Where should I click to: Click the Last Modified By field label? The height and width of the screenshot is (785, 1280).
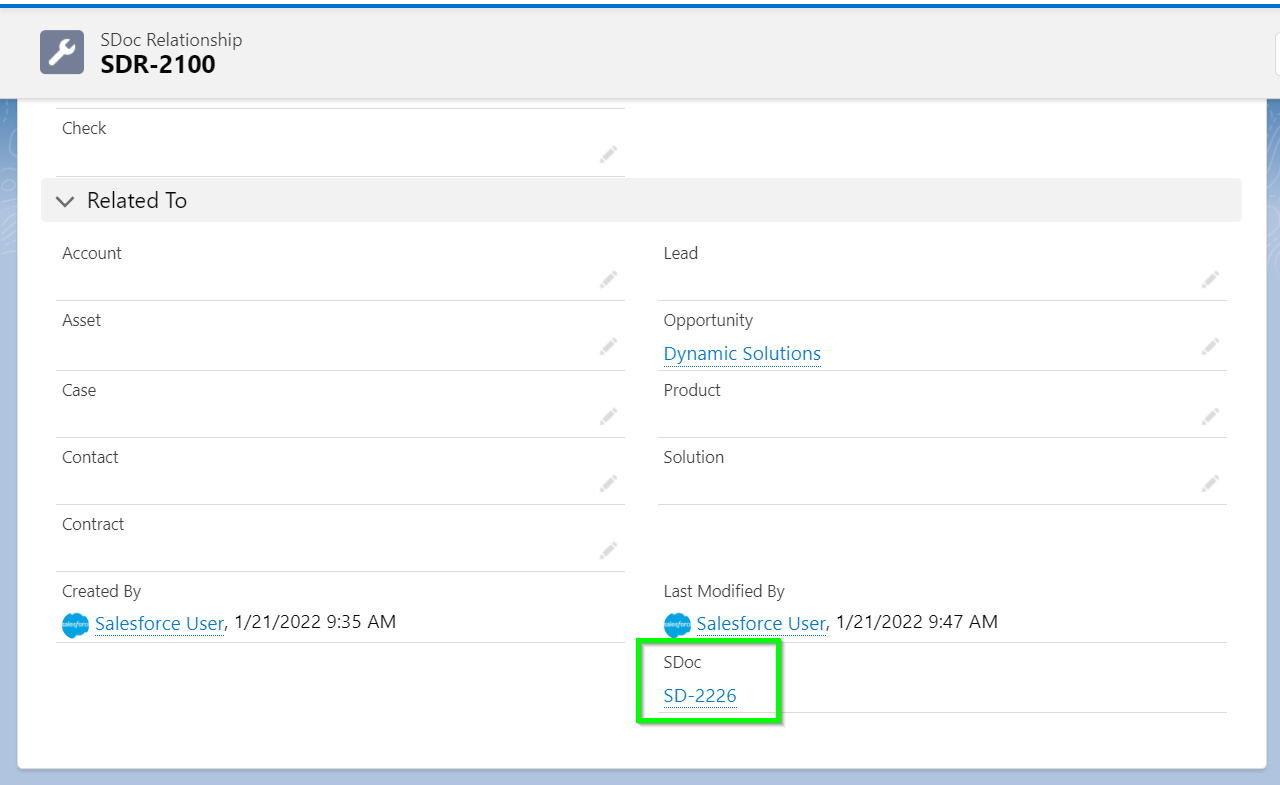click(724, 591)
